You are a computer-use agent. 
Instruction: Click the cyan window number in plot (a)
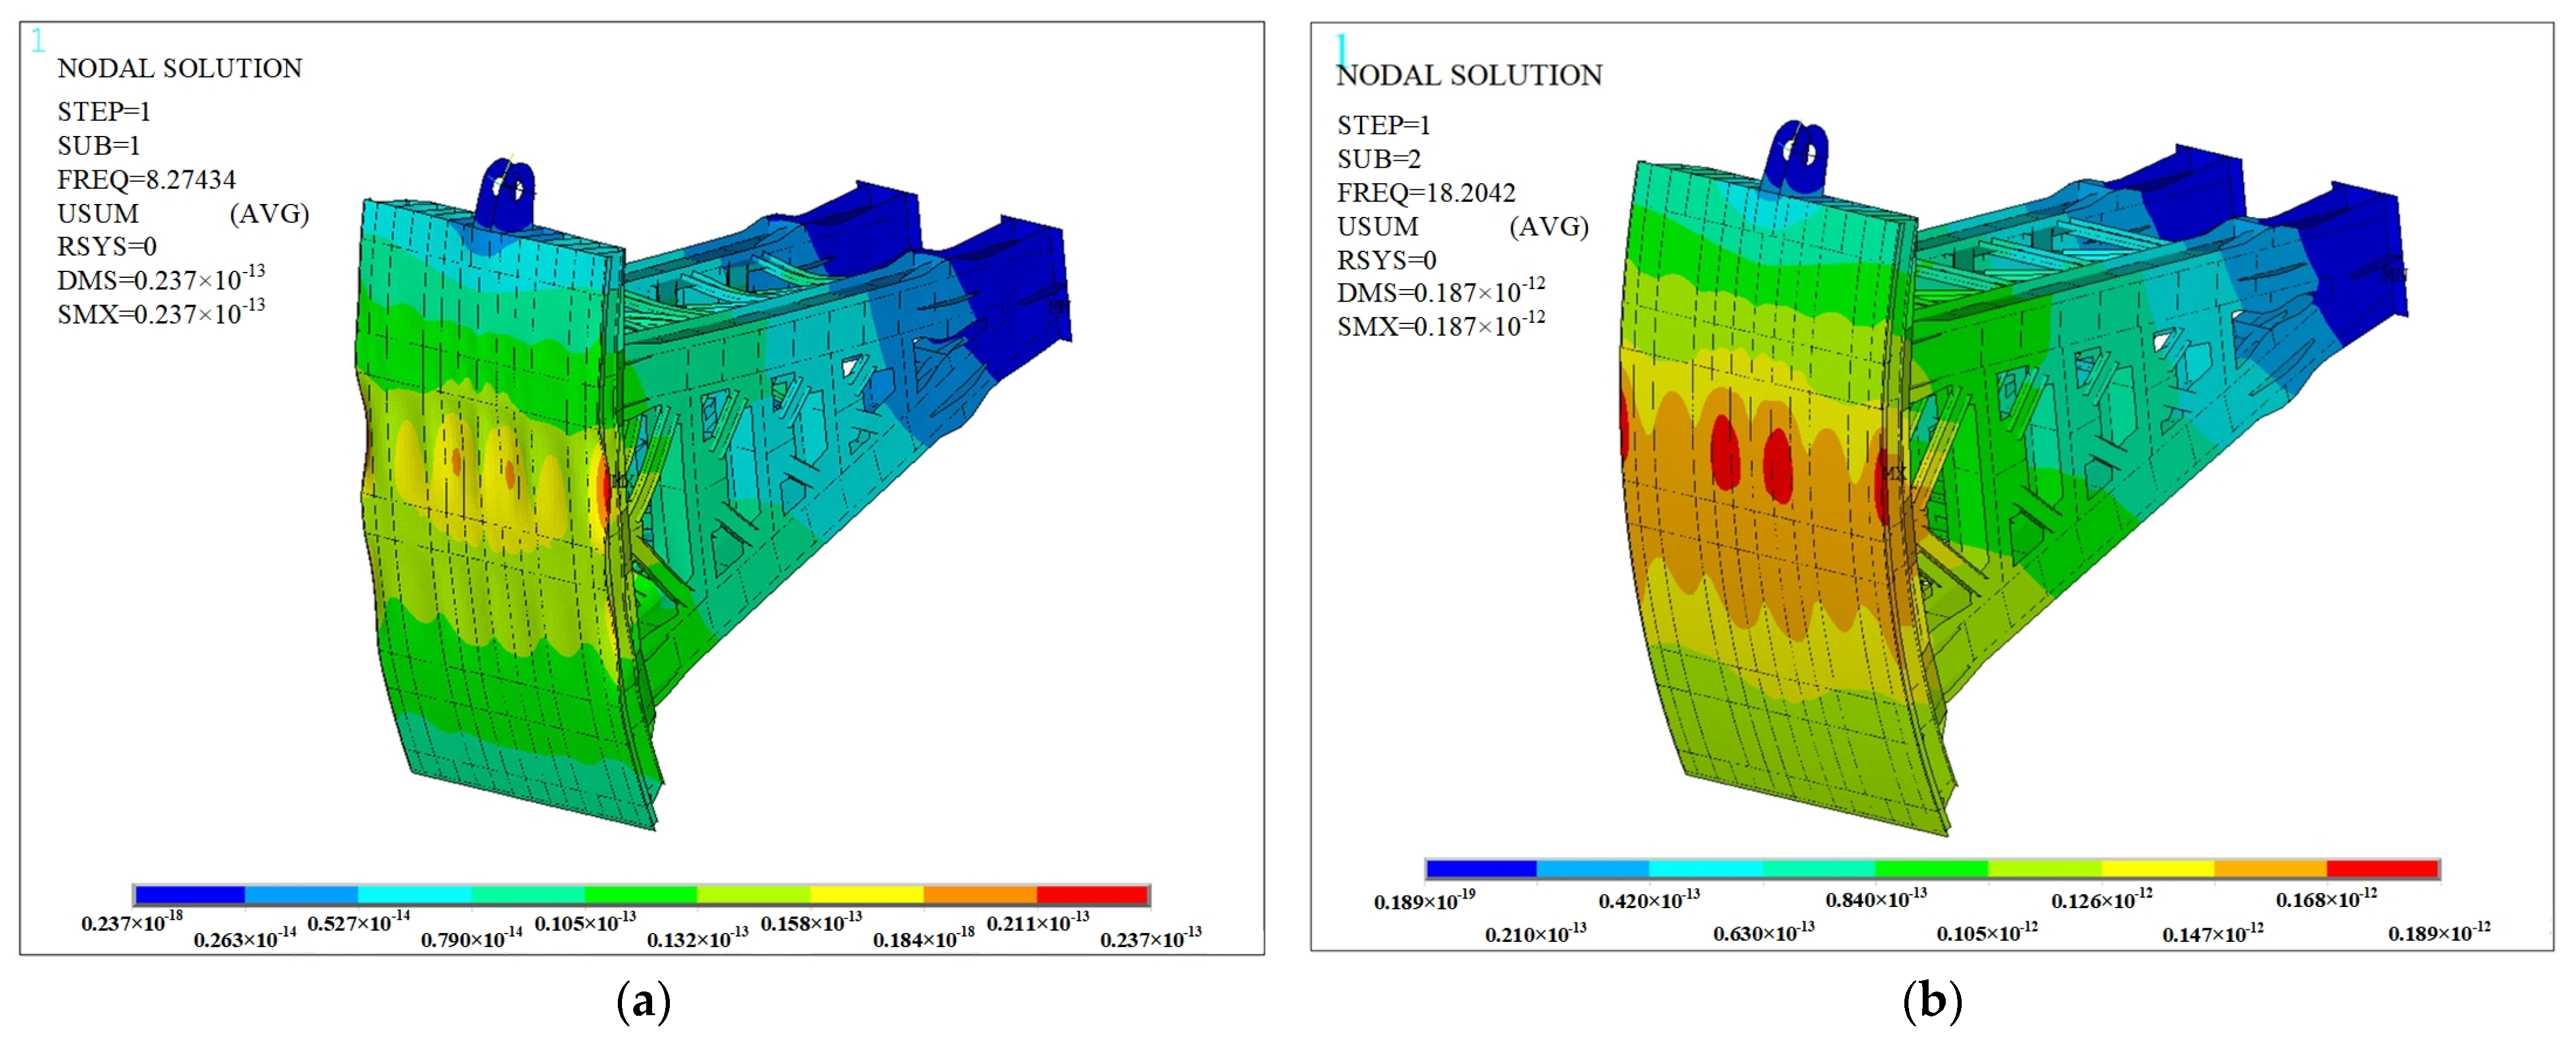pyautogui.click(x=38, y=41)
